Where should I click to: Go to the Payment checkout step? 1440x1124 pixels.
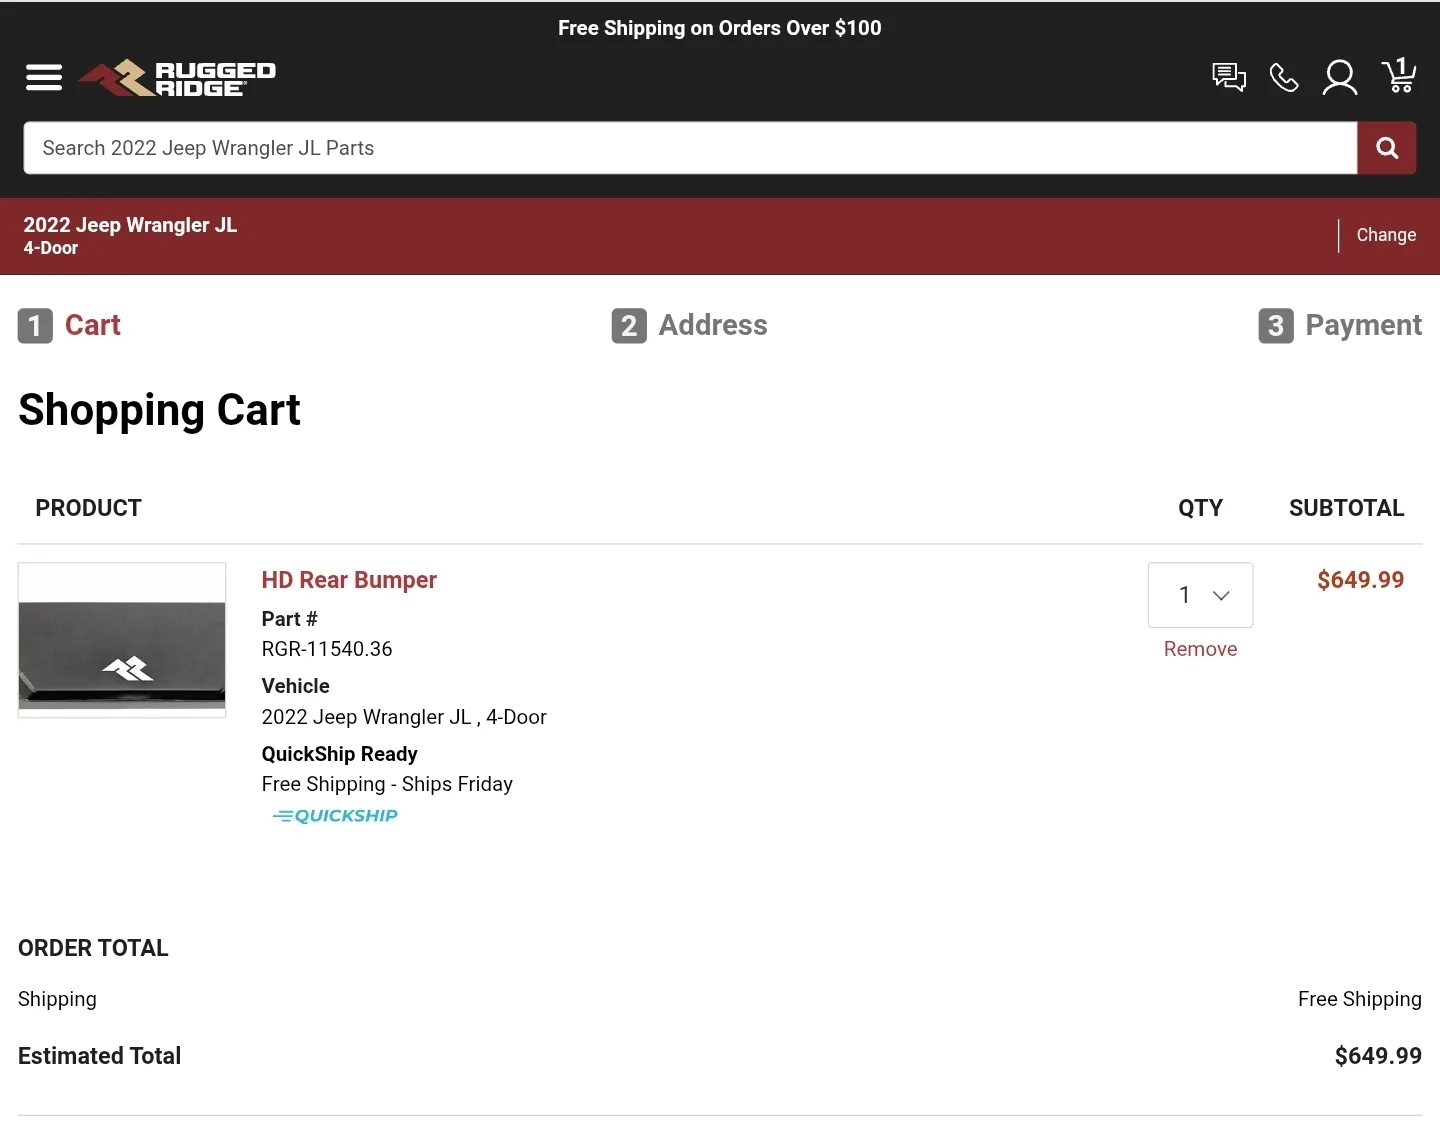pyautogui.click(x=1340, y=326)
